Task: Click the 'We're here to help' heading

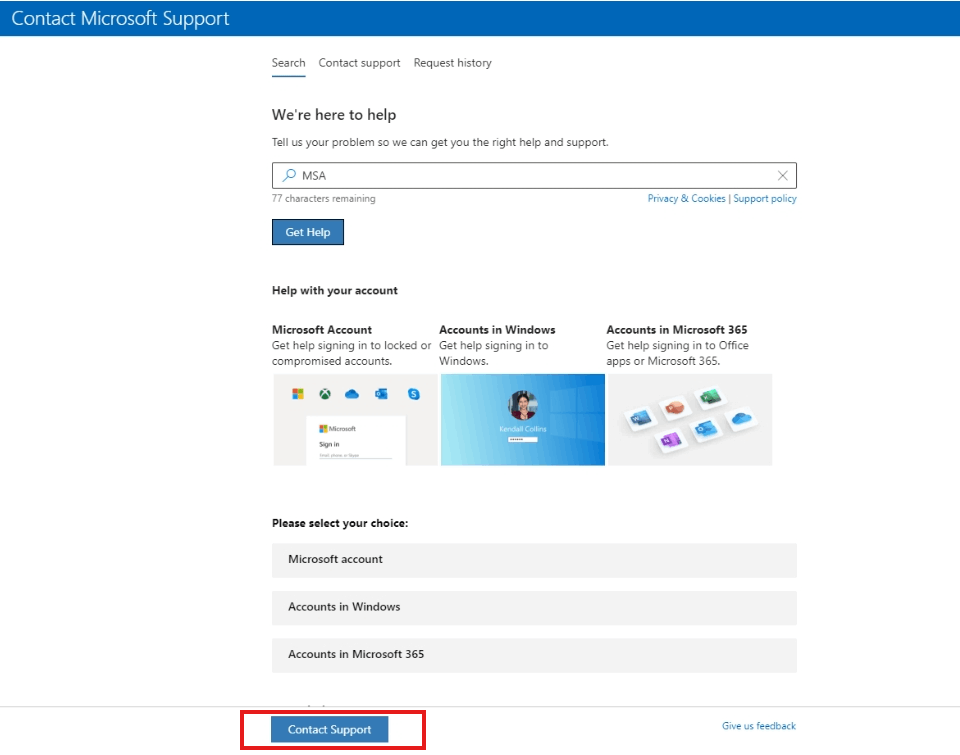Action: coord(334,115)
